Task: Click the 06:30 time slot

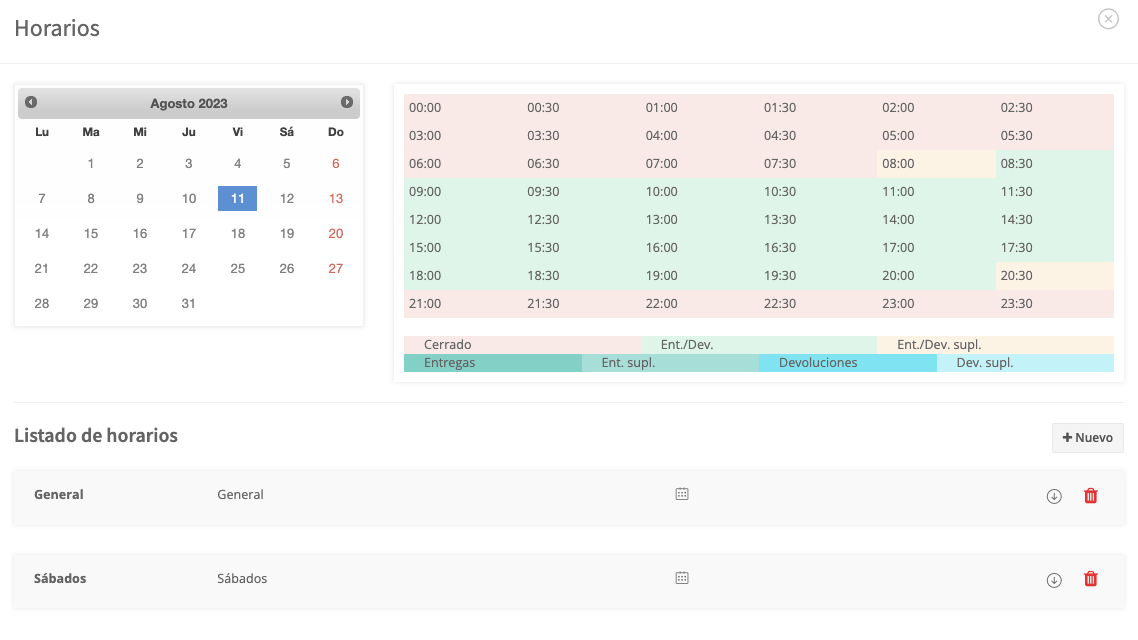Action: (x=581, y=164)
